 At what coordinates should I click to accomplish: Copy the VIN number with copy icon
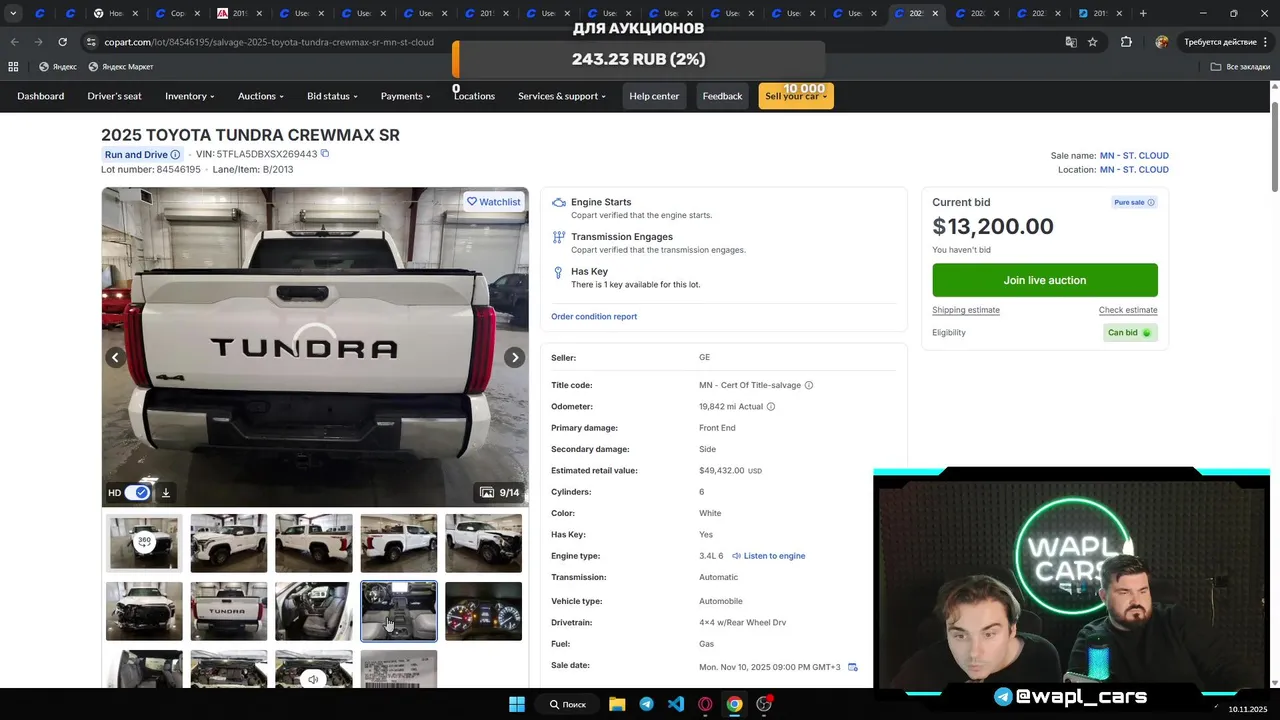(325, 154)
